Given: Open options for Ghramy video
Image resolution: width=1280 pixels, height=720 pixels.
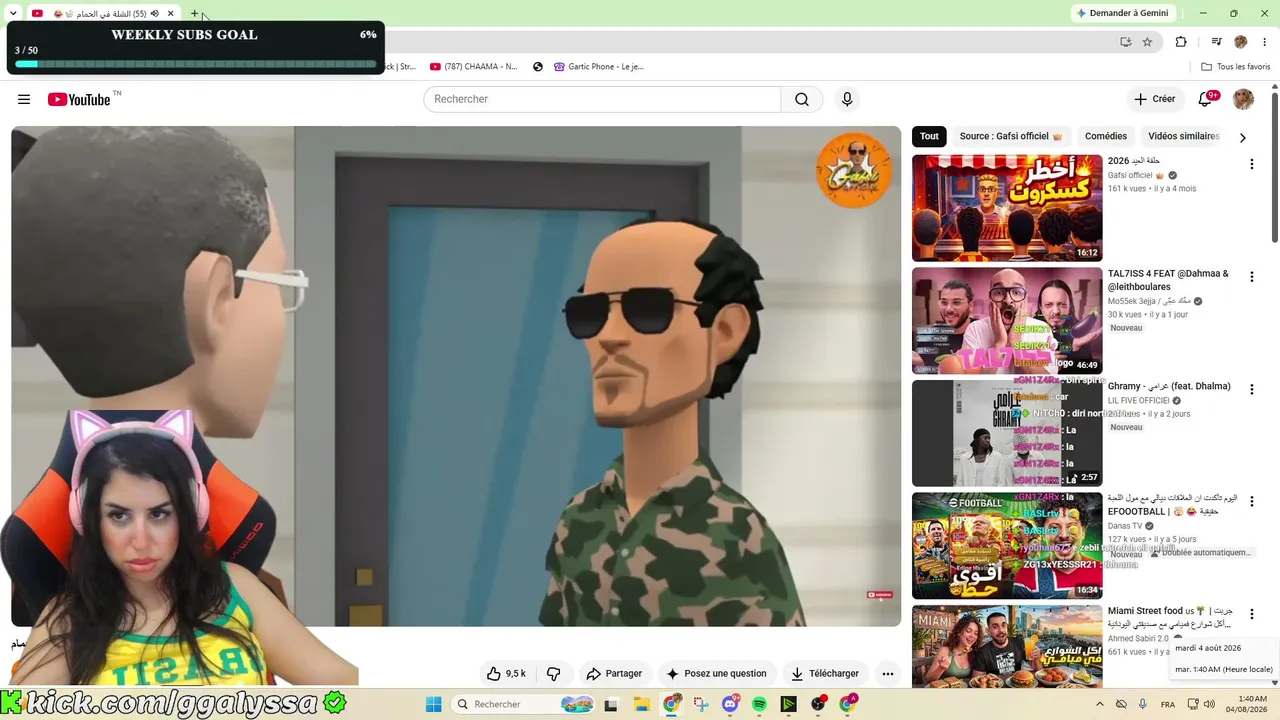Looking at the screenshot, I should [1251, 390].
